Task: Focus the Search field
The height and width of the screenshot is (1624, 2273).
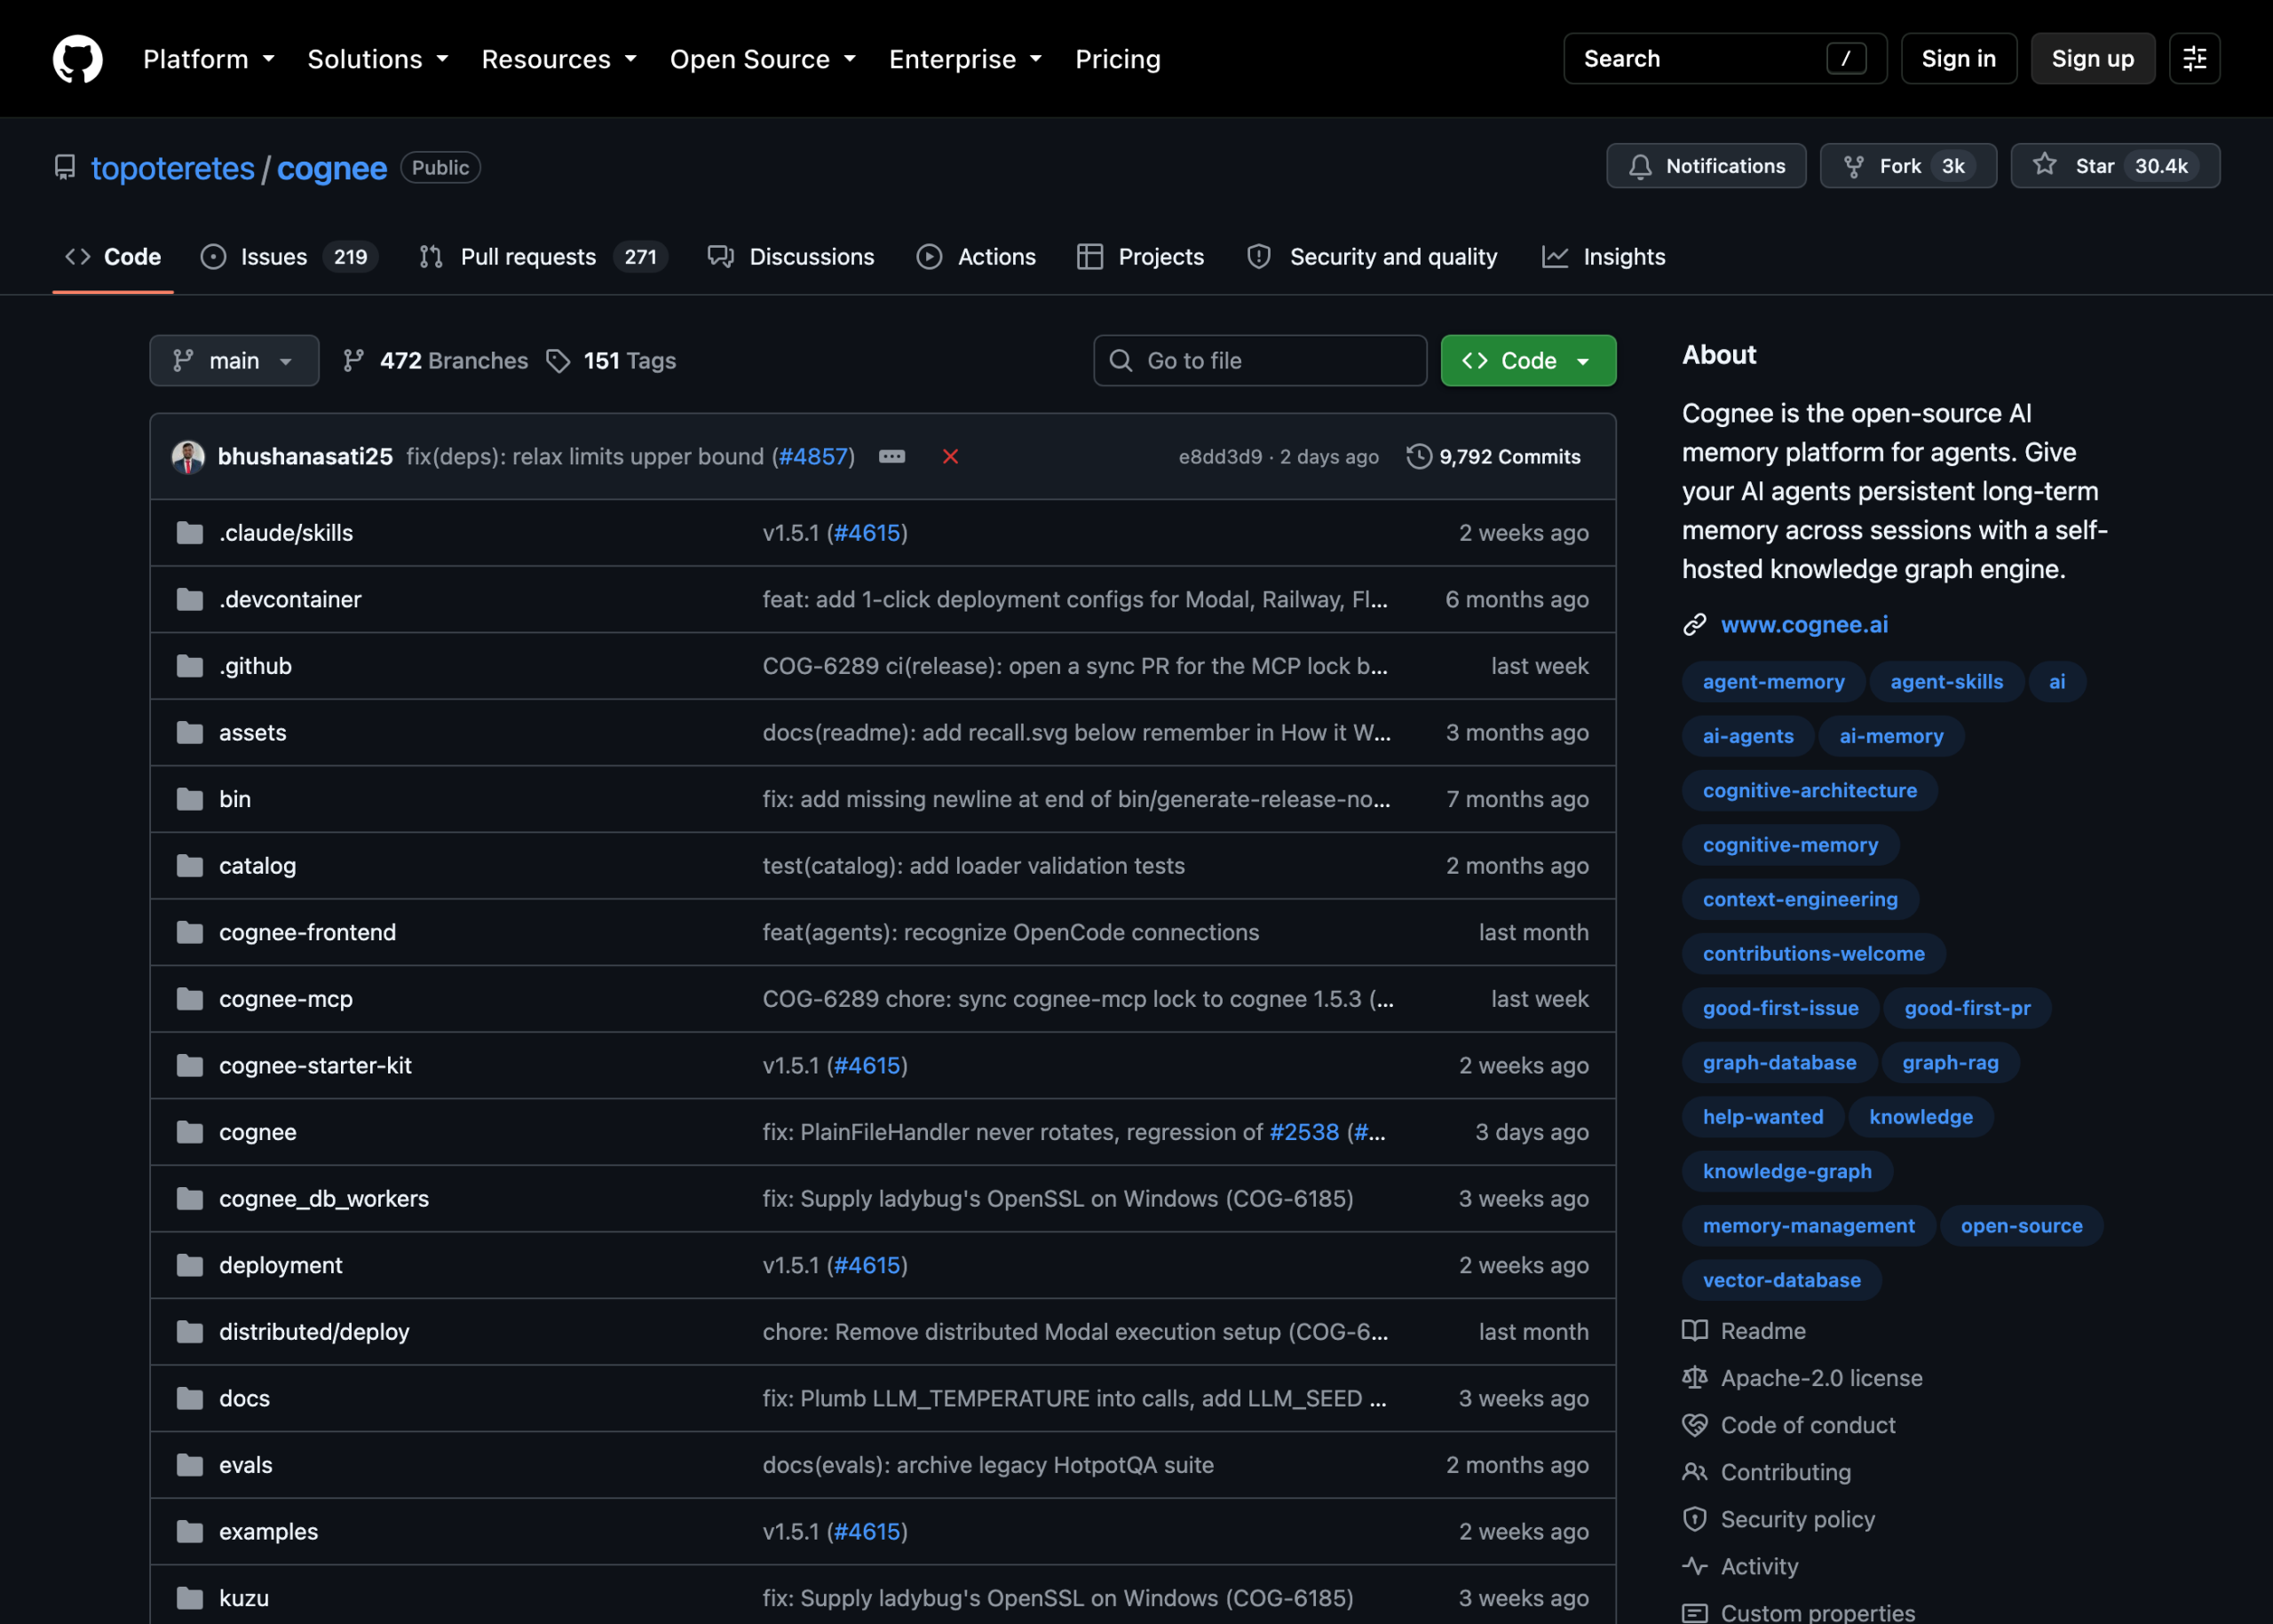Action: (x=1725, y=59)
